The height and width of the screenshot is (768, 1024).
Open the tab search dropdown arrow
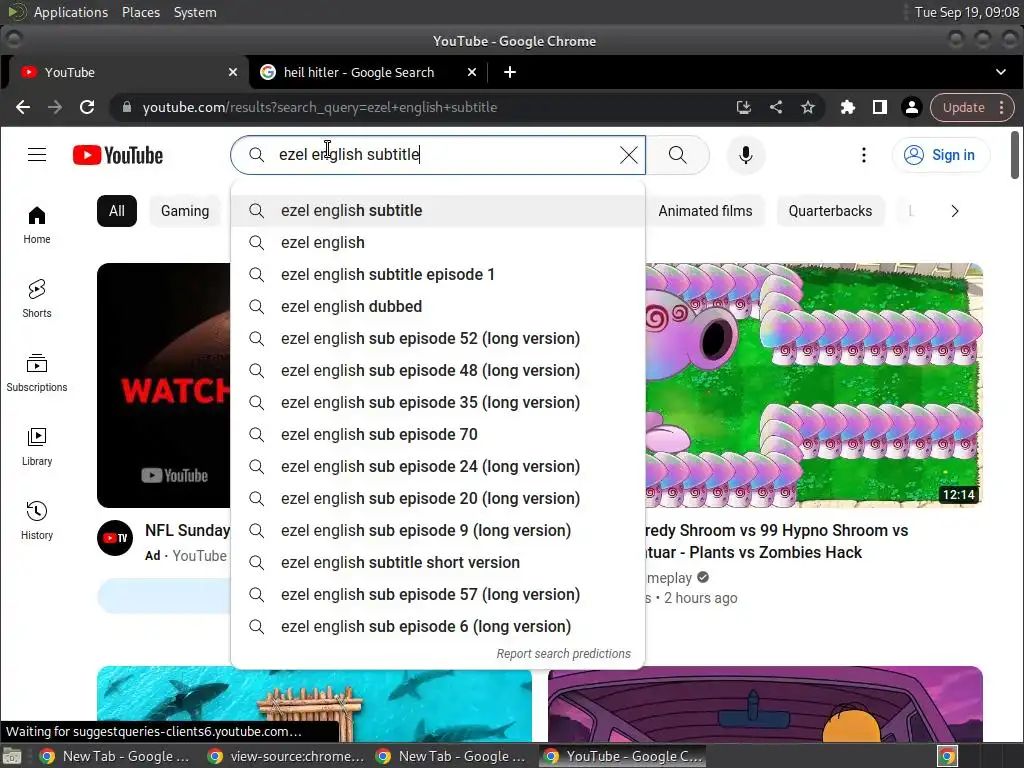(x=1000, y=72)
